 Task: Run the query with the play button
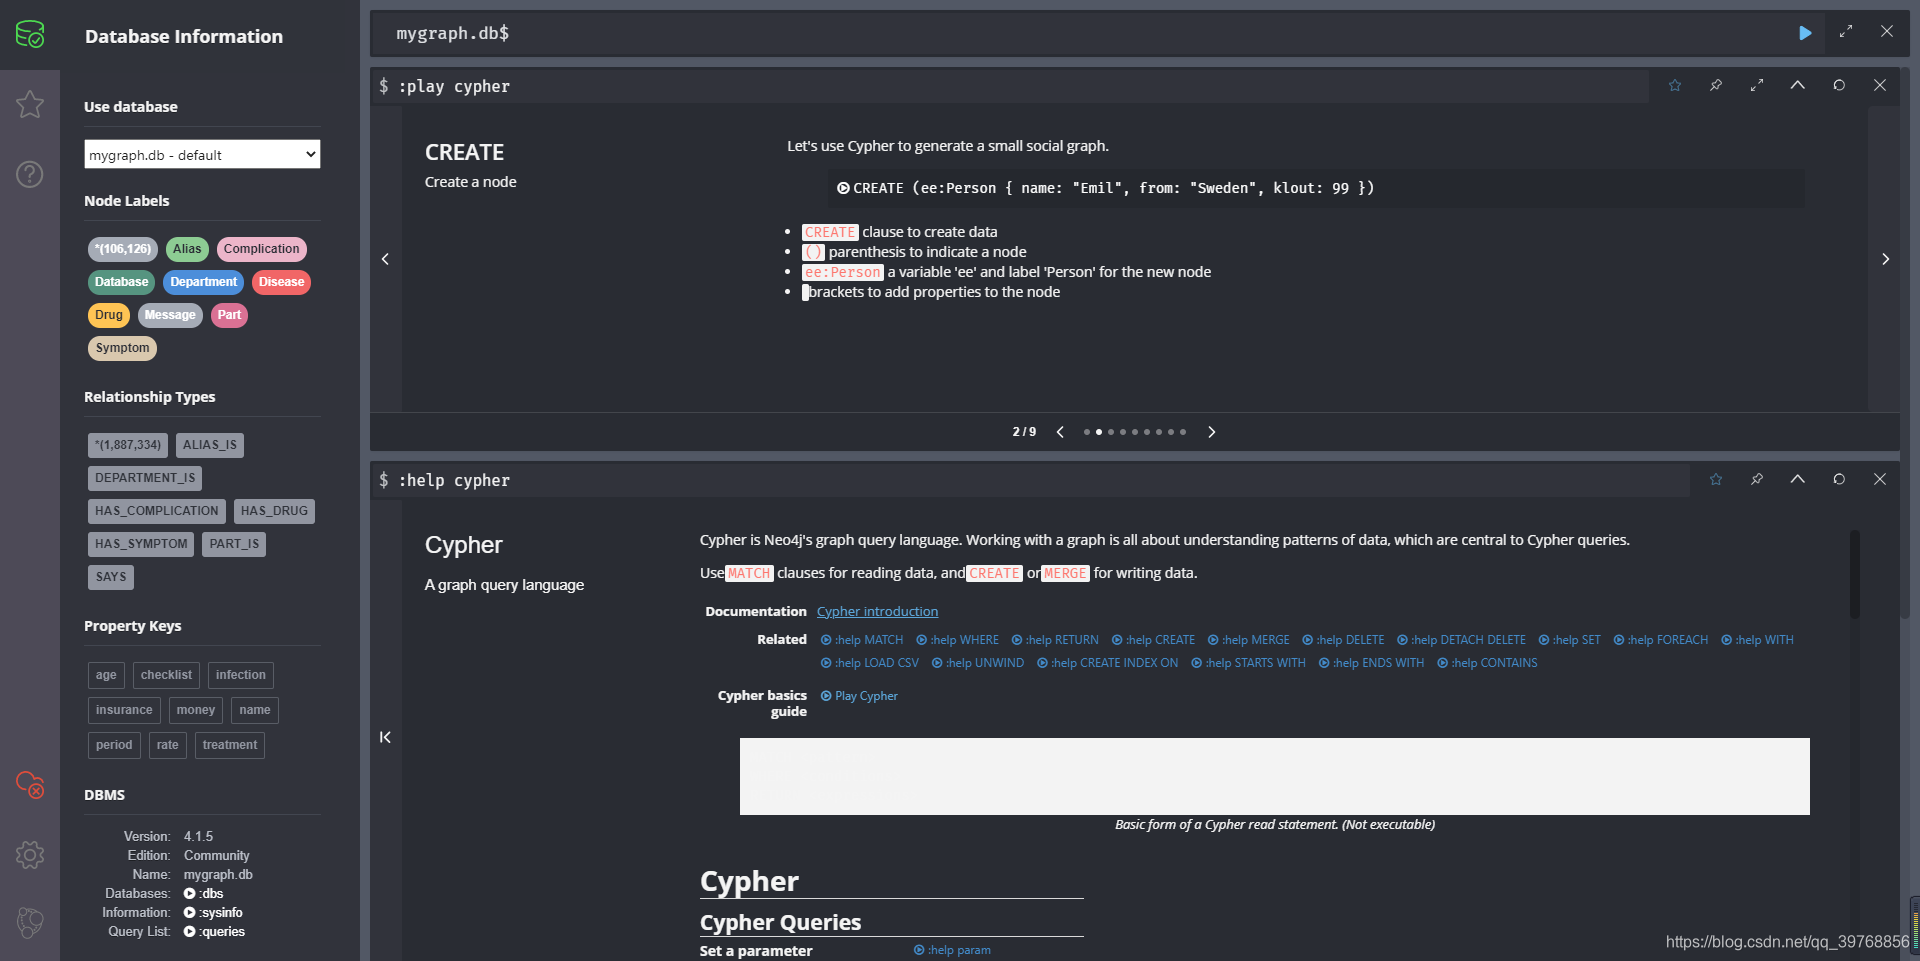pos(1805,33)
